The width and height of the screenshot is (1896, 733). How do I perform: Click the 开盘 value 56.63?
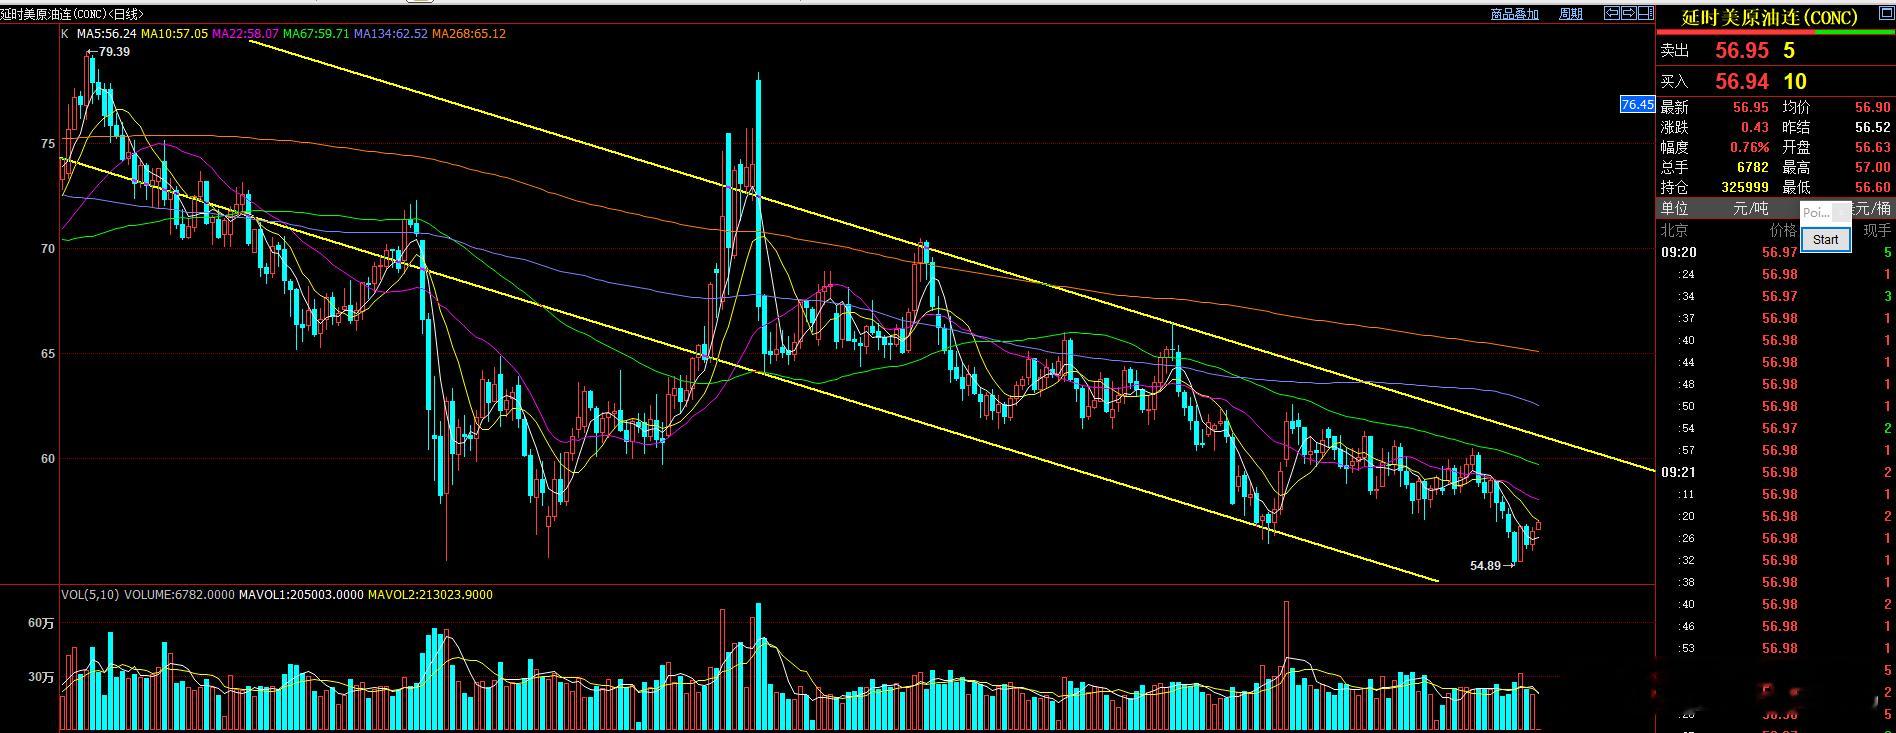[x=1873, y=147]
